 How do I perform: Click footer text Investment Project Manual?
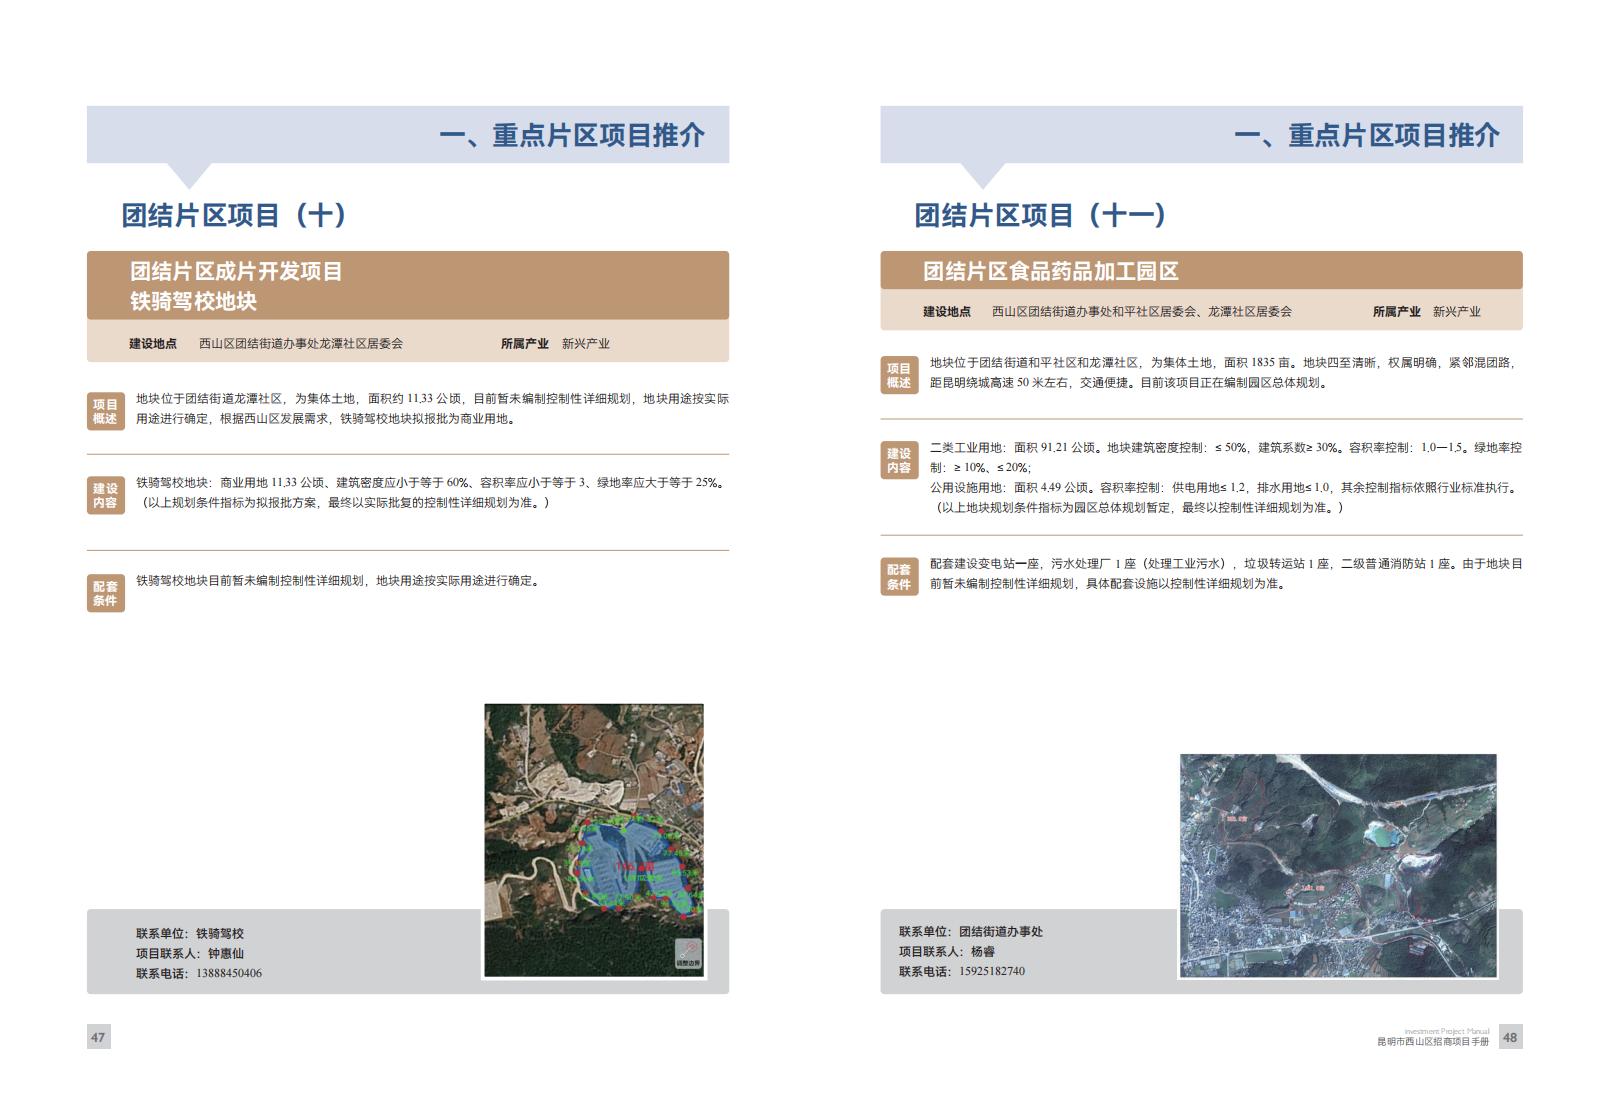point(1447,1031)
